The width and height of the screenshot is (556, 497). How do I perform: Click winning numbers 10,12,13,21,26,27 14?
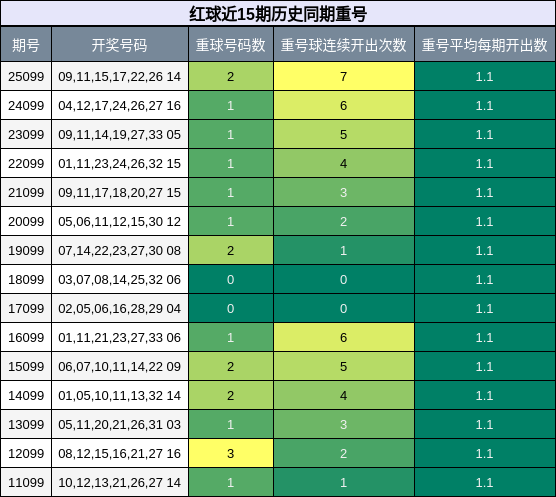[x=120, y=482]
